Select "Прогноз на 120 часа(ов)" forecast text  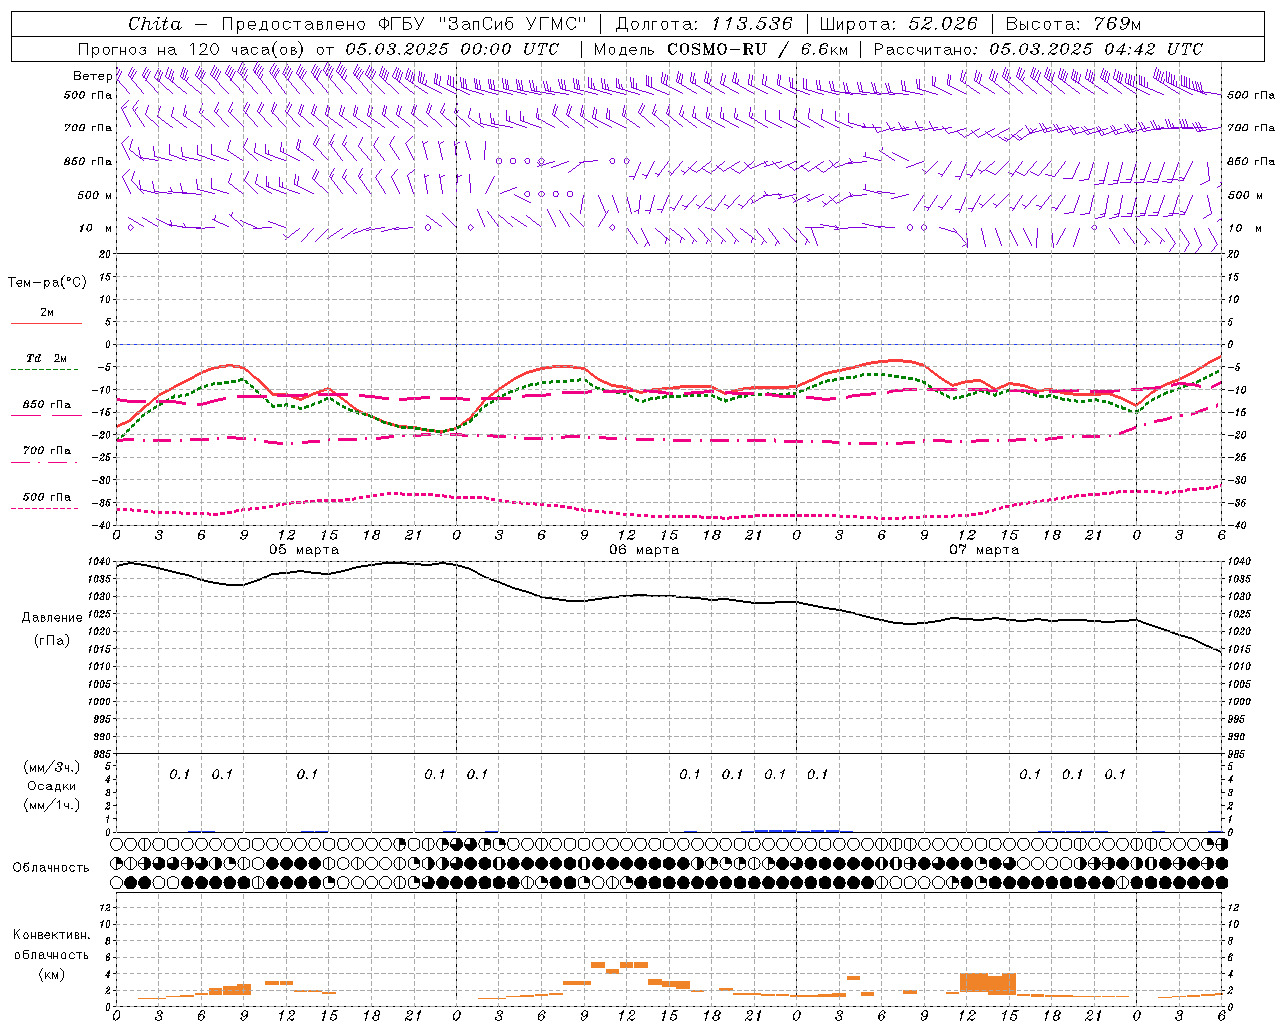click(192, 49)
